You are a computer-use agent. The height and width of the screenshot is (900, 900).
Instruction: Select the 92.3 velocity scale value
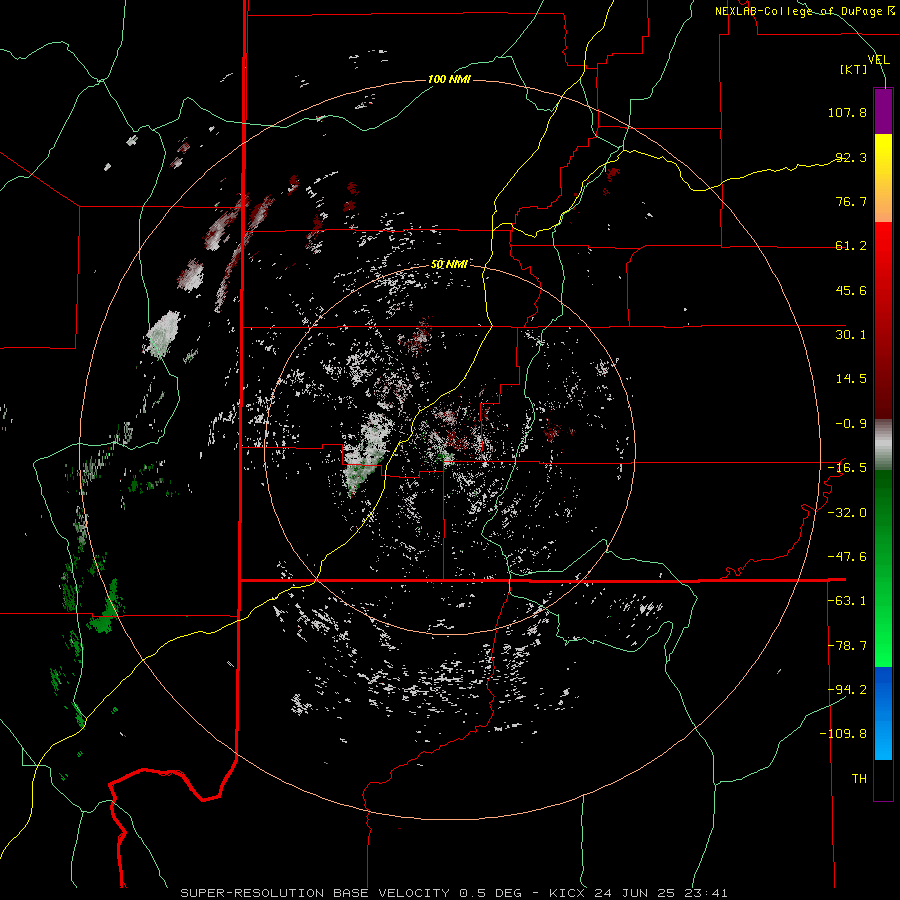(x=851, y=157)
